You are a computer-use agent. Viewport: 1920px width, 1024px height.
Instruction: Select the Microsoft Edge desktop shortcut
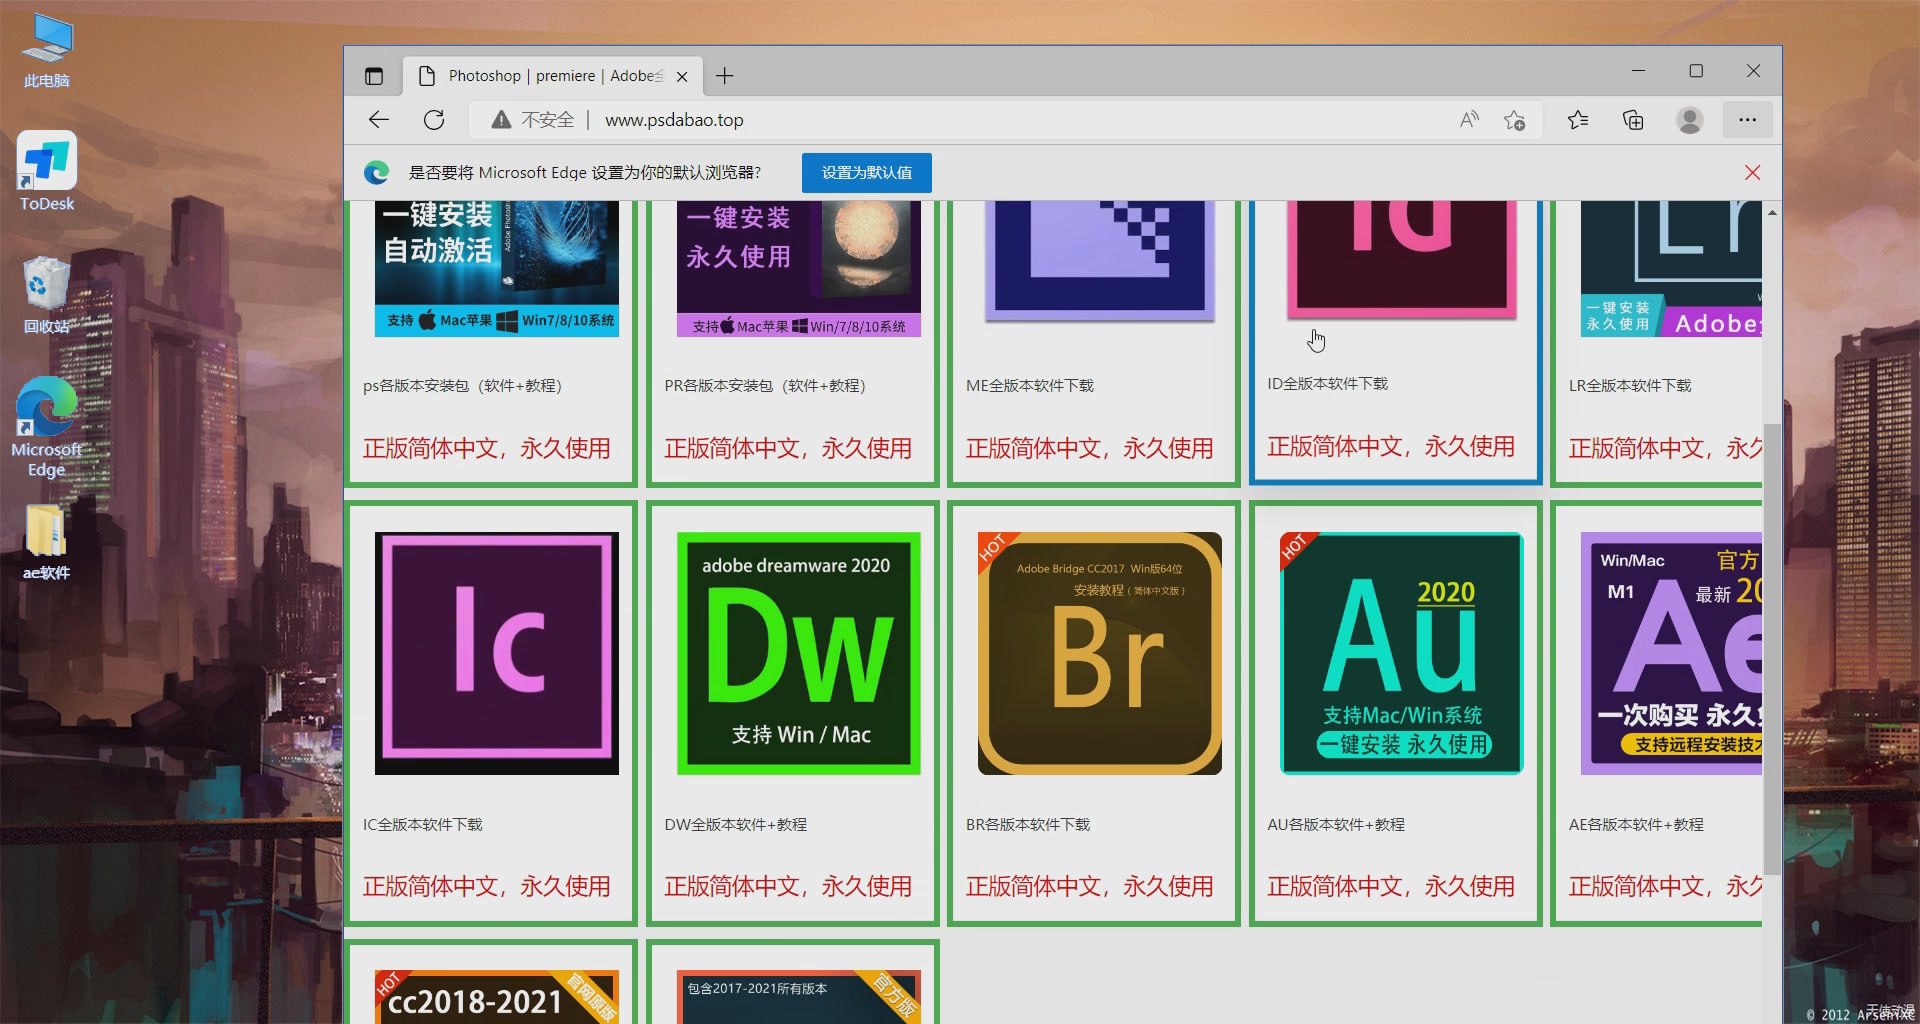click(47, 428)
